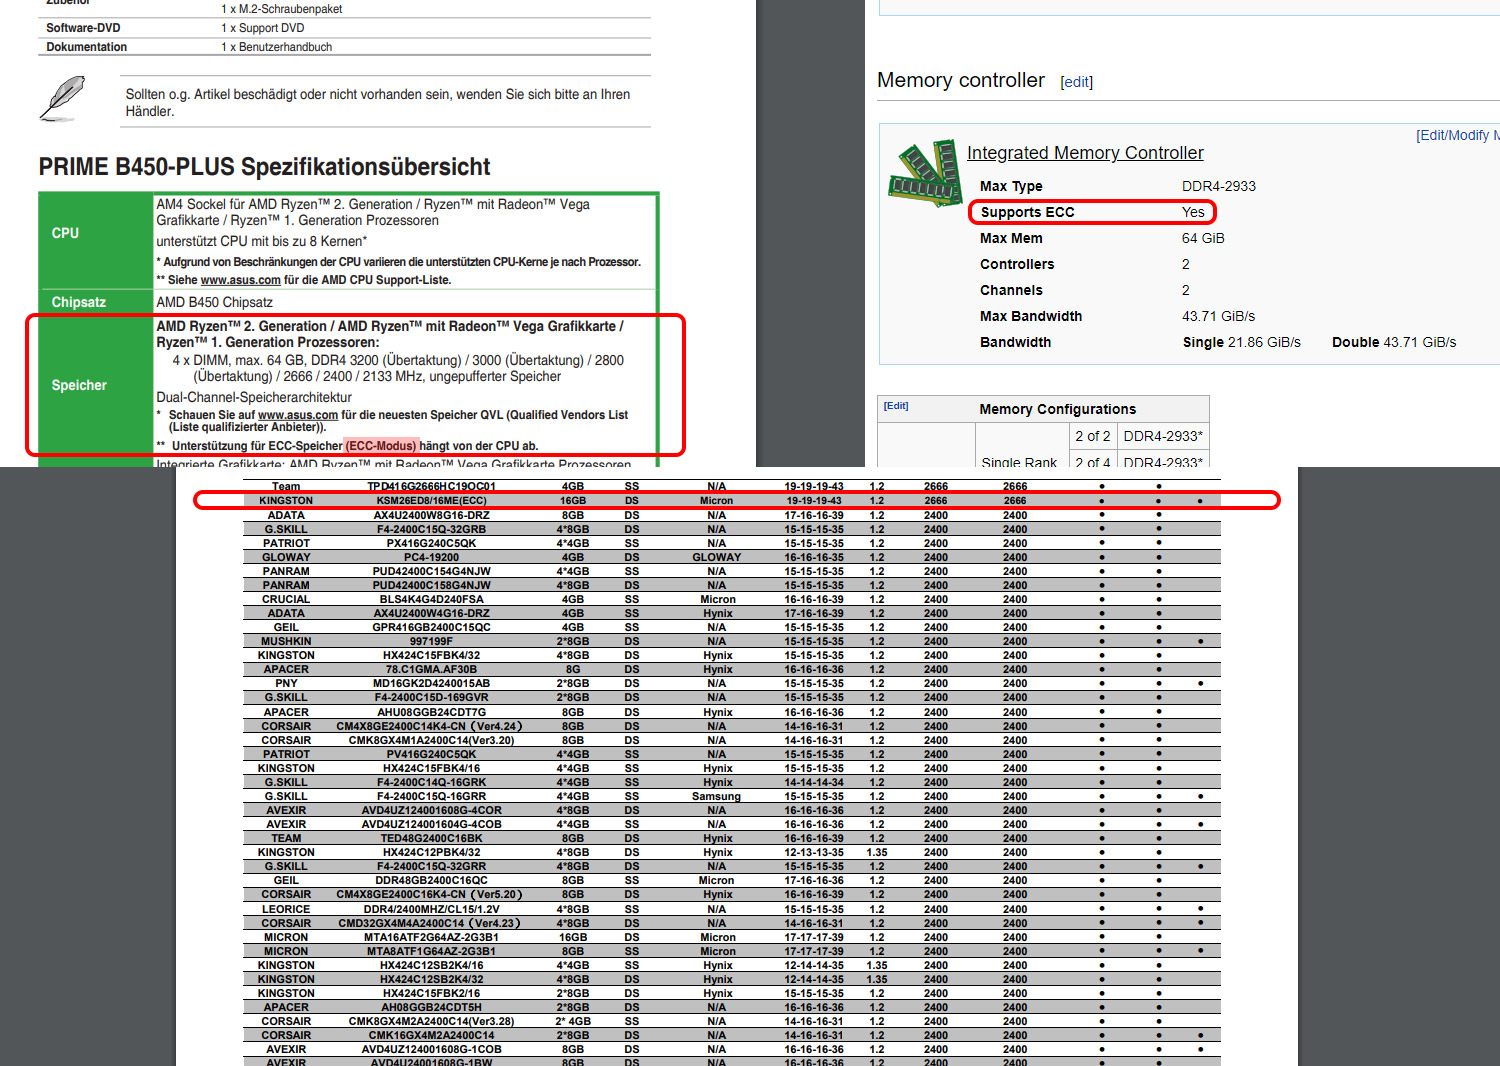Click the Edit link beside Memory Configurations
Screen dimensions: 1500x1066
pos(896,406)
